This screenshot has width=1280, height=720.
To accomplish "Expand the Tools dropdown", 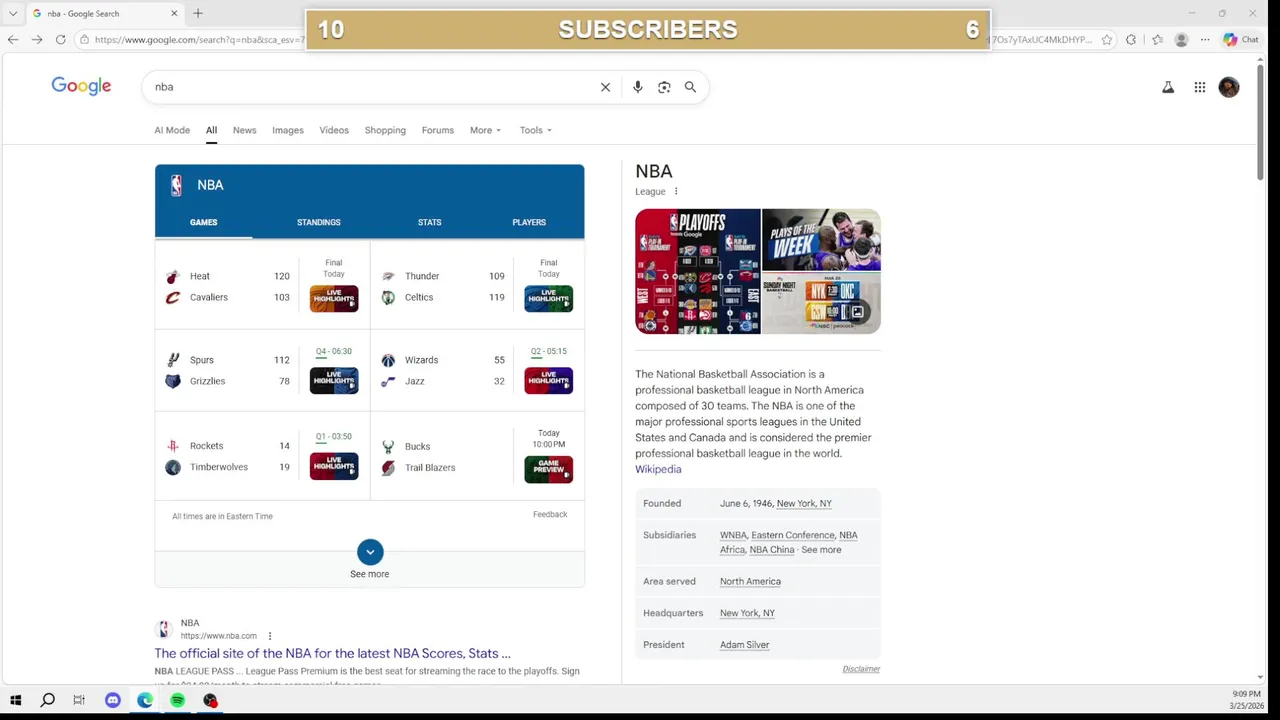I will coord(535,130).
